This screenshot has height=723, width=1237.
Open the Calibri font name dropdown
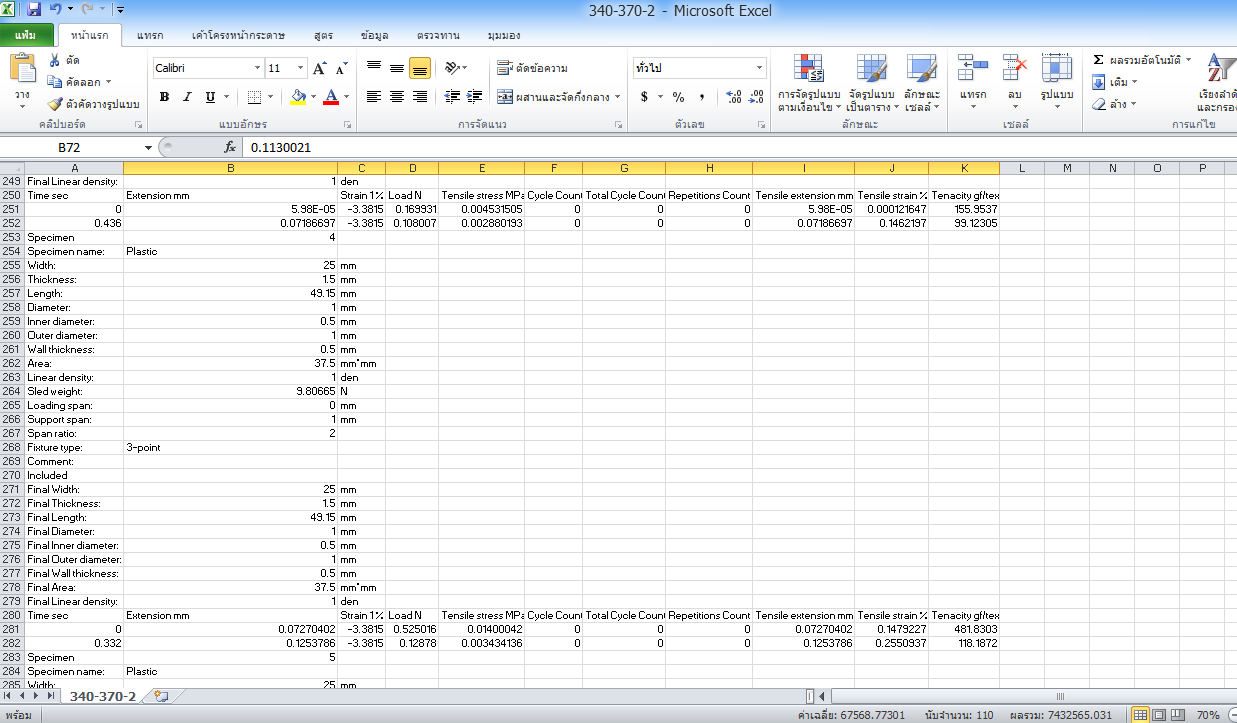coord(256,68)
